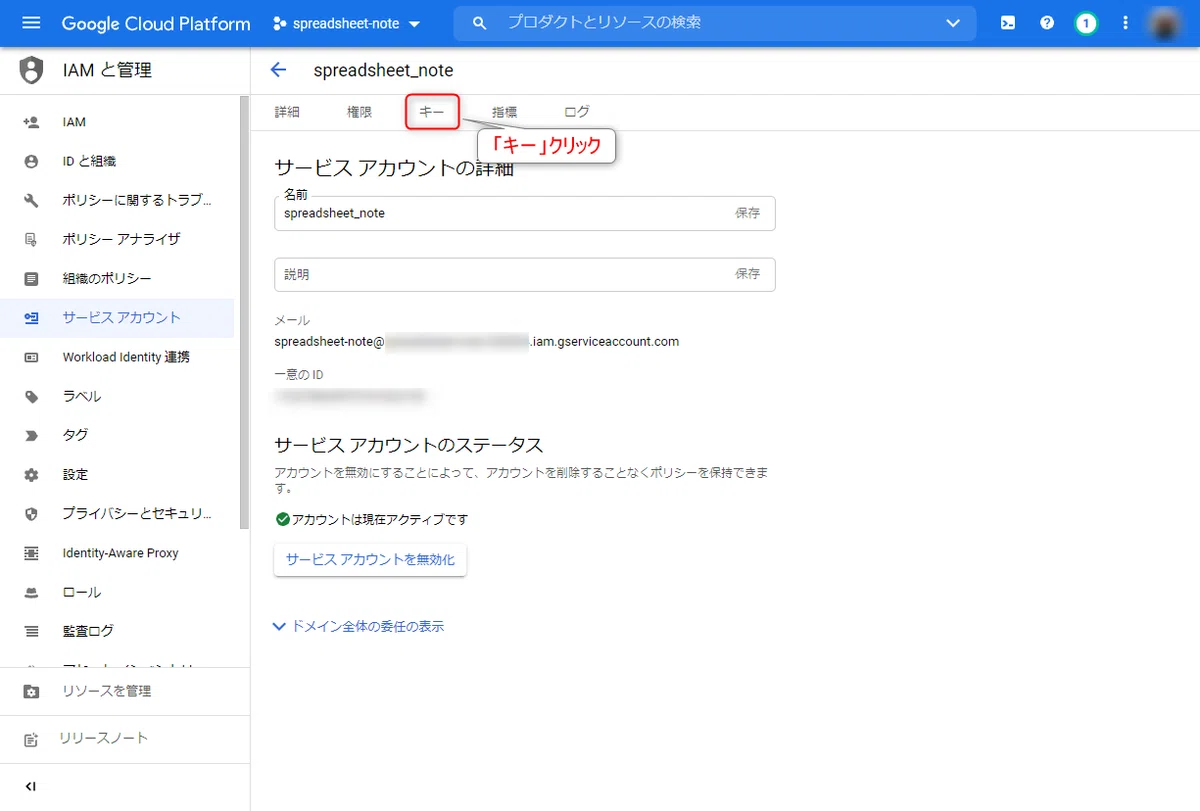The image size is (1200, 811).
Task: Click the IAM add-person icon
Action: tap(31, 122)
